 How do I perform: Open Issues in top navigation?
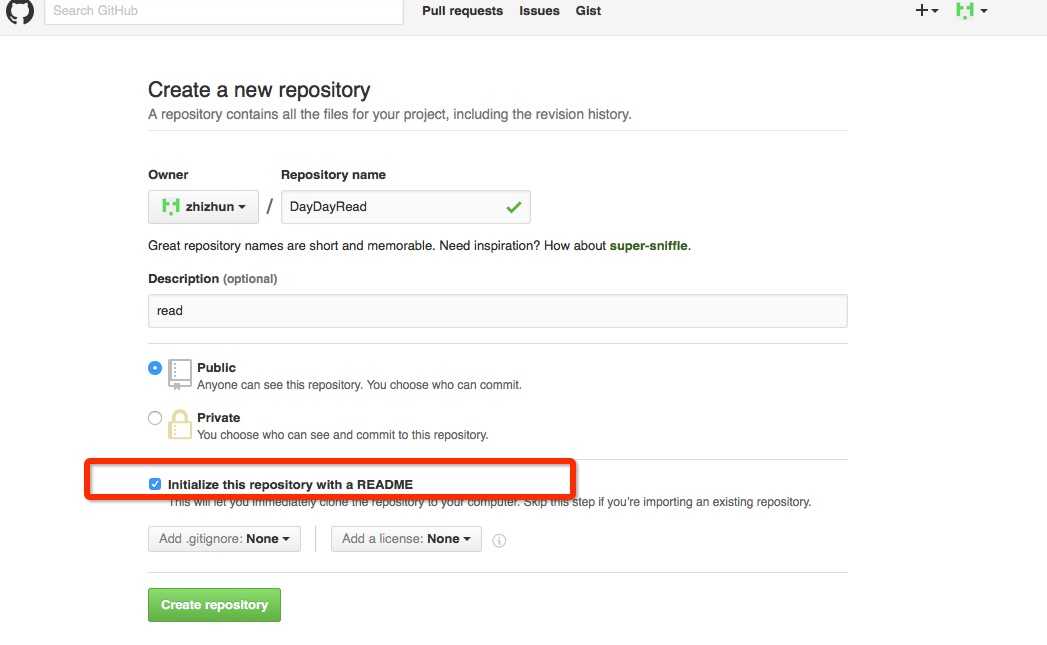(540, 11)
